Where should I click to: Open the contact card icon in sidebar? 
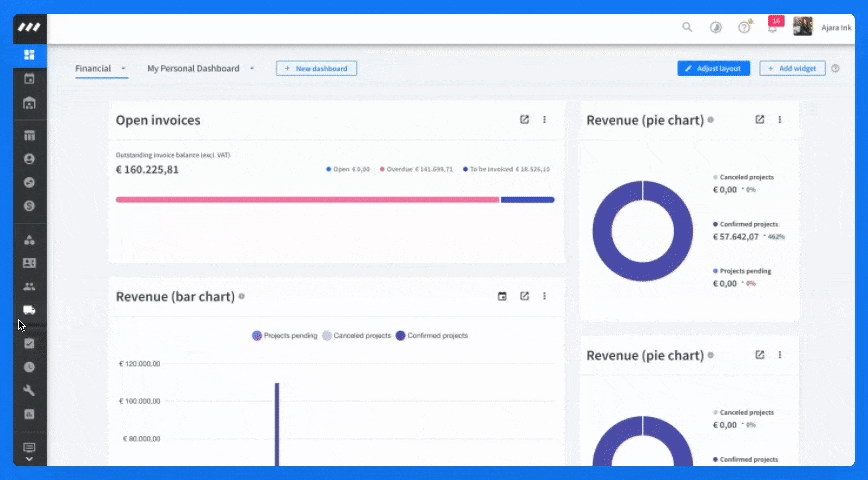pos(29,263)
